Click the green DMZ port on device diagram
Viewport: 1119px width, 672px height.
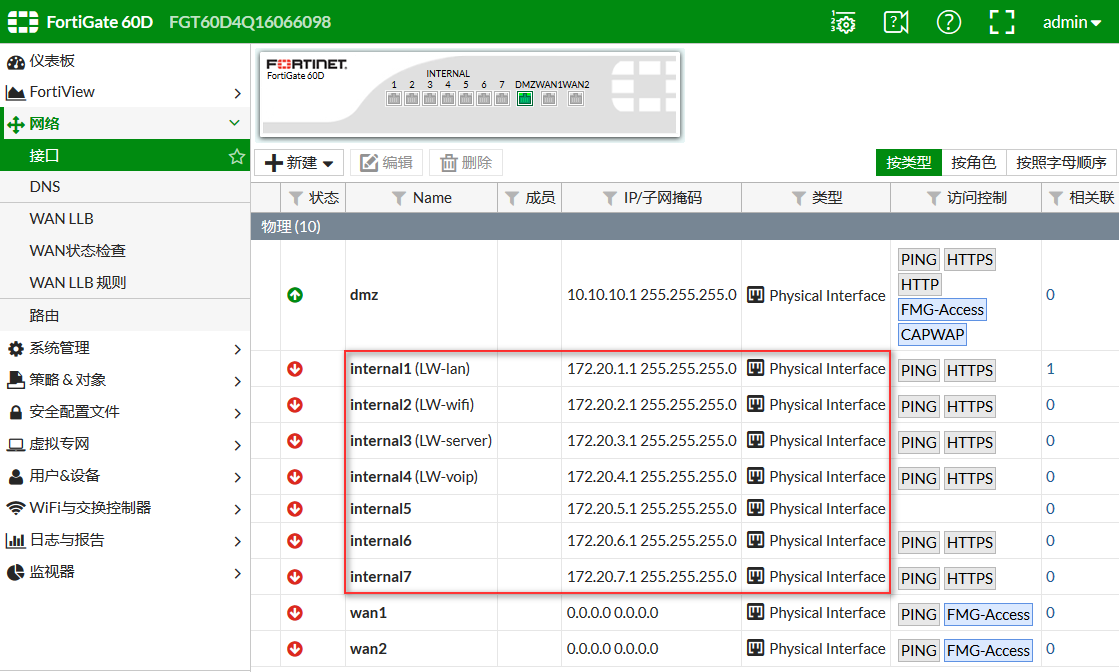pos(525,99)
